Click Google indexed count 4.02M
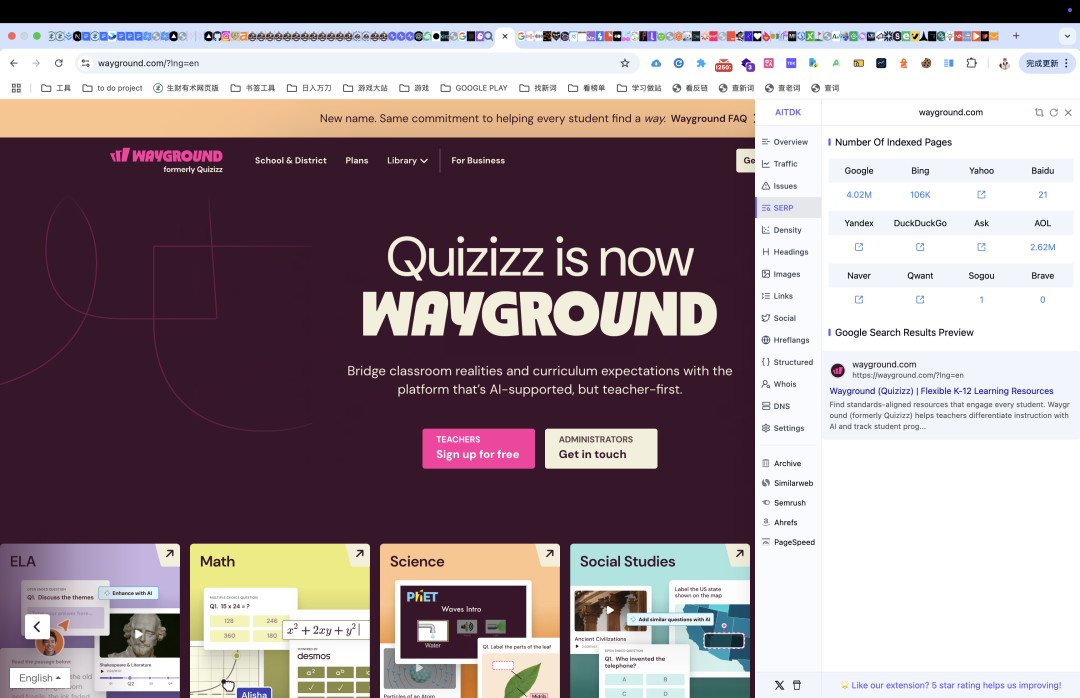 tap(859, 195)
